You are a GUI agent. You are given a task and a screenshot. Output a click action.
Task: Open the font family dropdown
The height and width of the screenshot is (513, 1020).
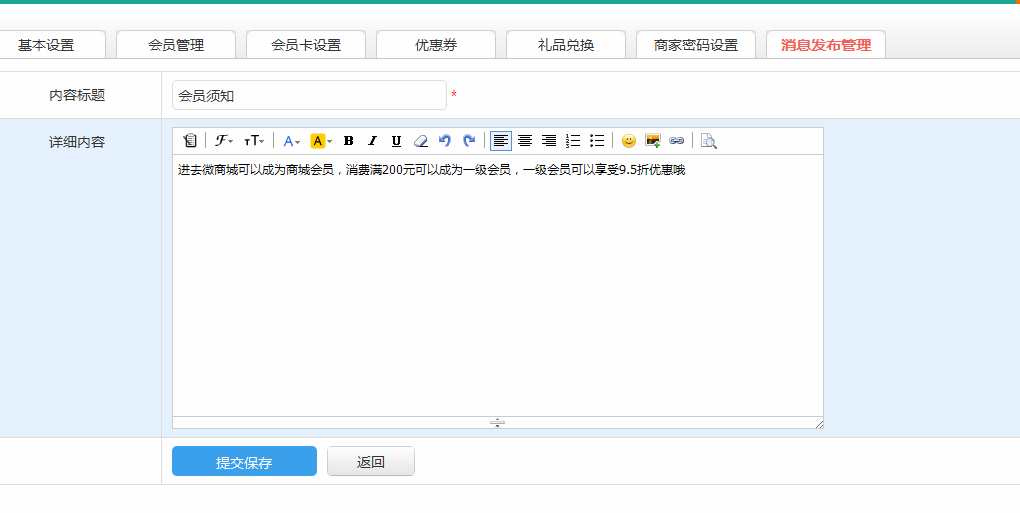click(x=224, y=141)
